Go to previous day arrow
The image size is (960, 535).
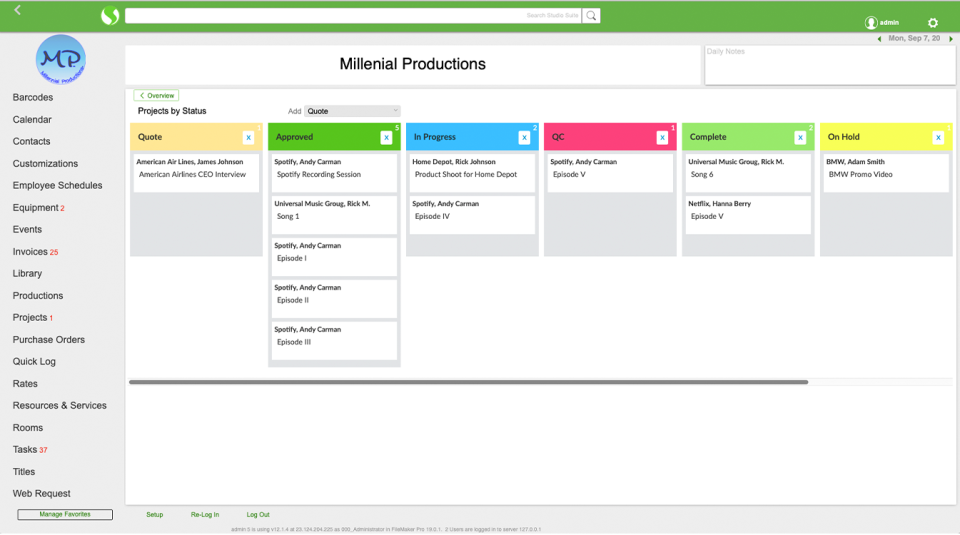tap(880, 39)
